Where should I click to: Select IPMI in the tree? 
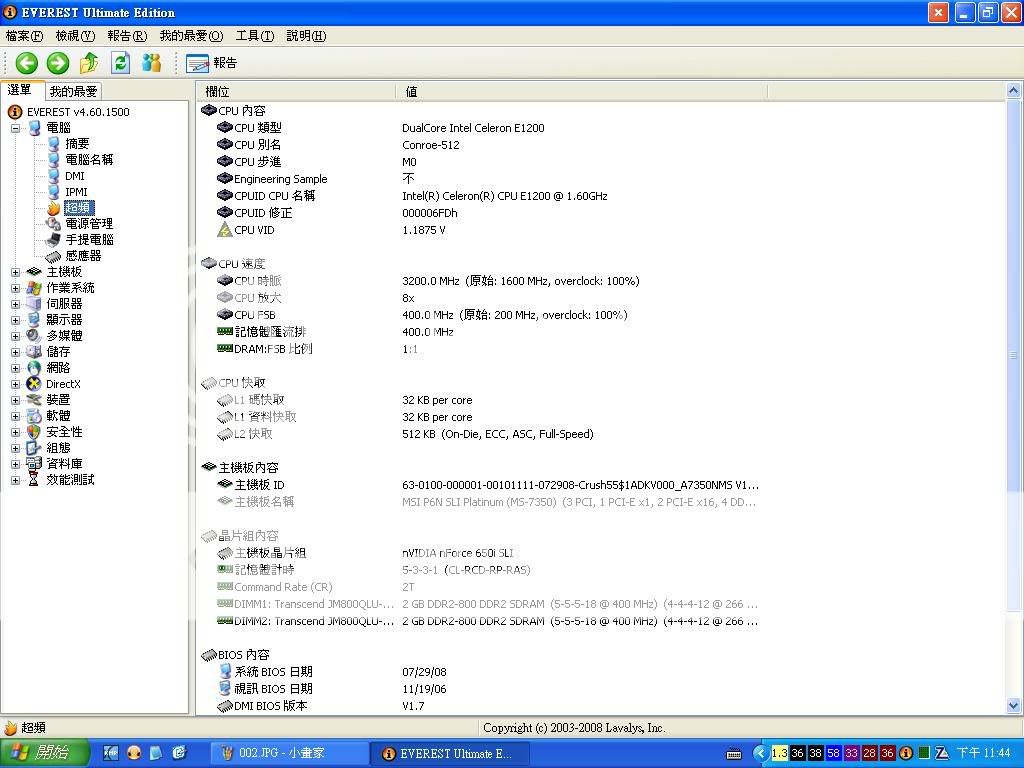(x=76, y=192)
